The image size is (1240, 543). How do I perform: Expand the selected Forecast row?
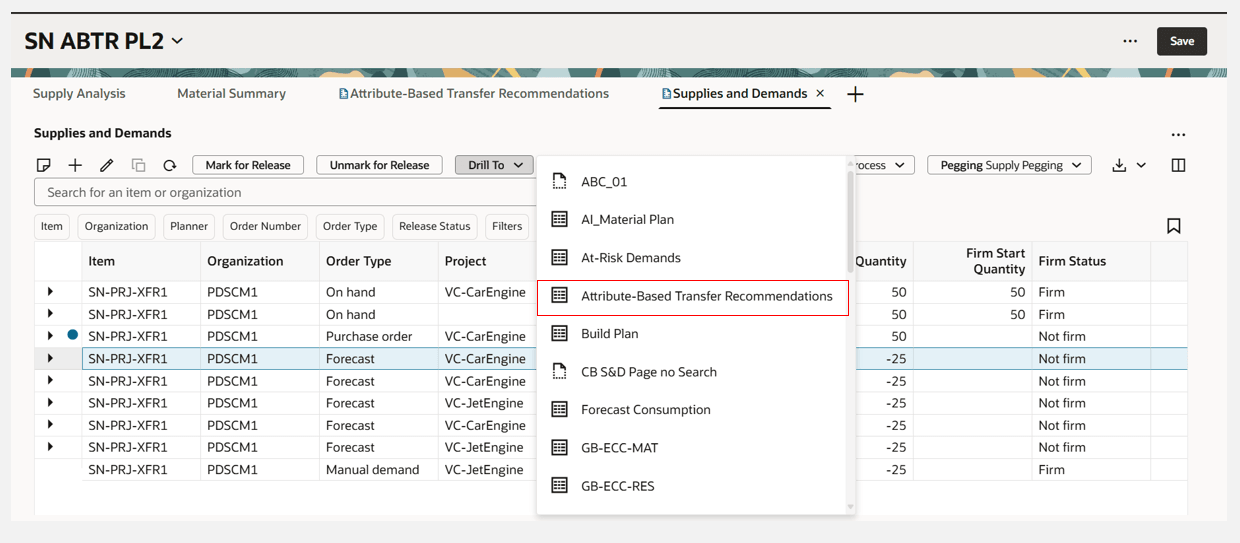(x=50, y=358)
